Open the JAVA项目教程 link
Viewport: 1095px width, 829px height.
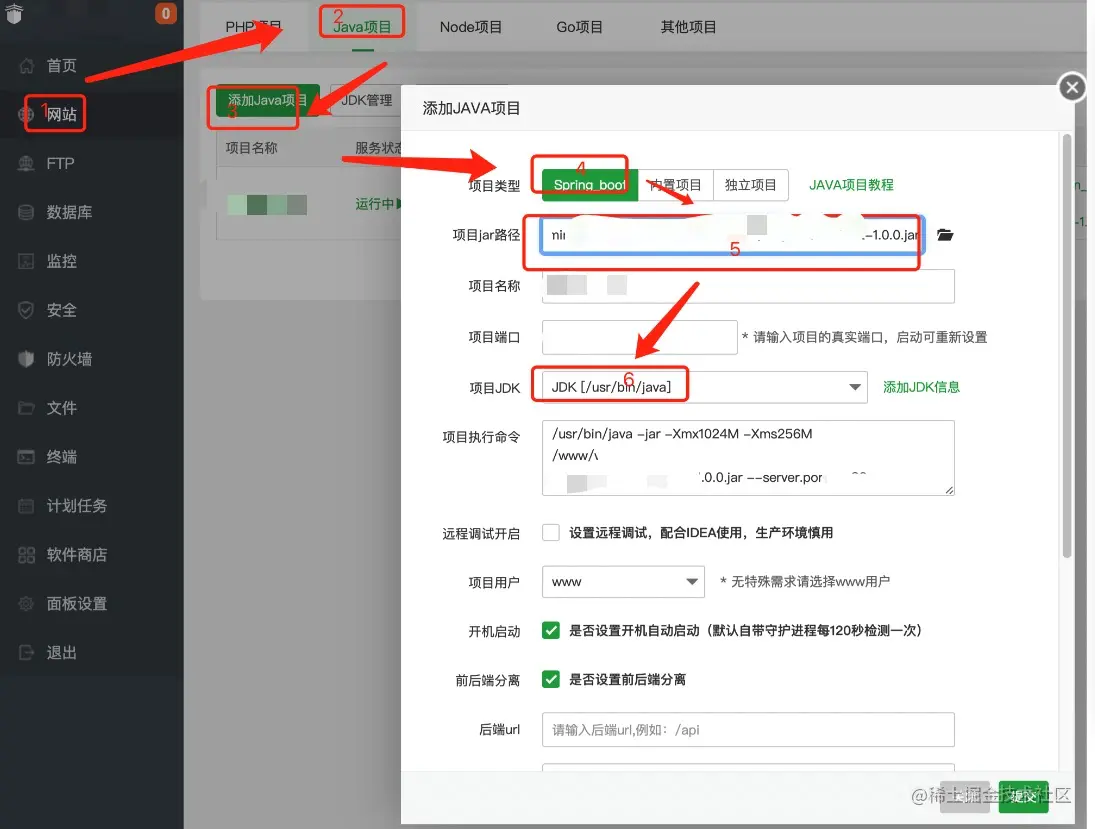851,185
